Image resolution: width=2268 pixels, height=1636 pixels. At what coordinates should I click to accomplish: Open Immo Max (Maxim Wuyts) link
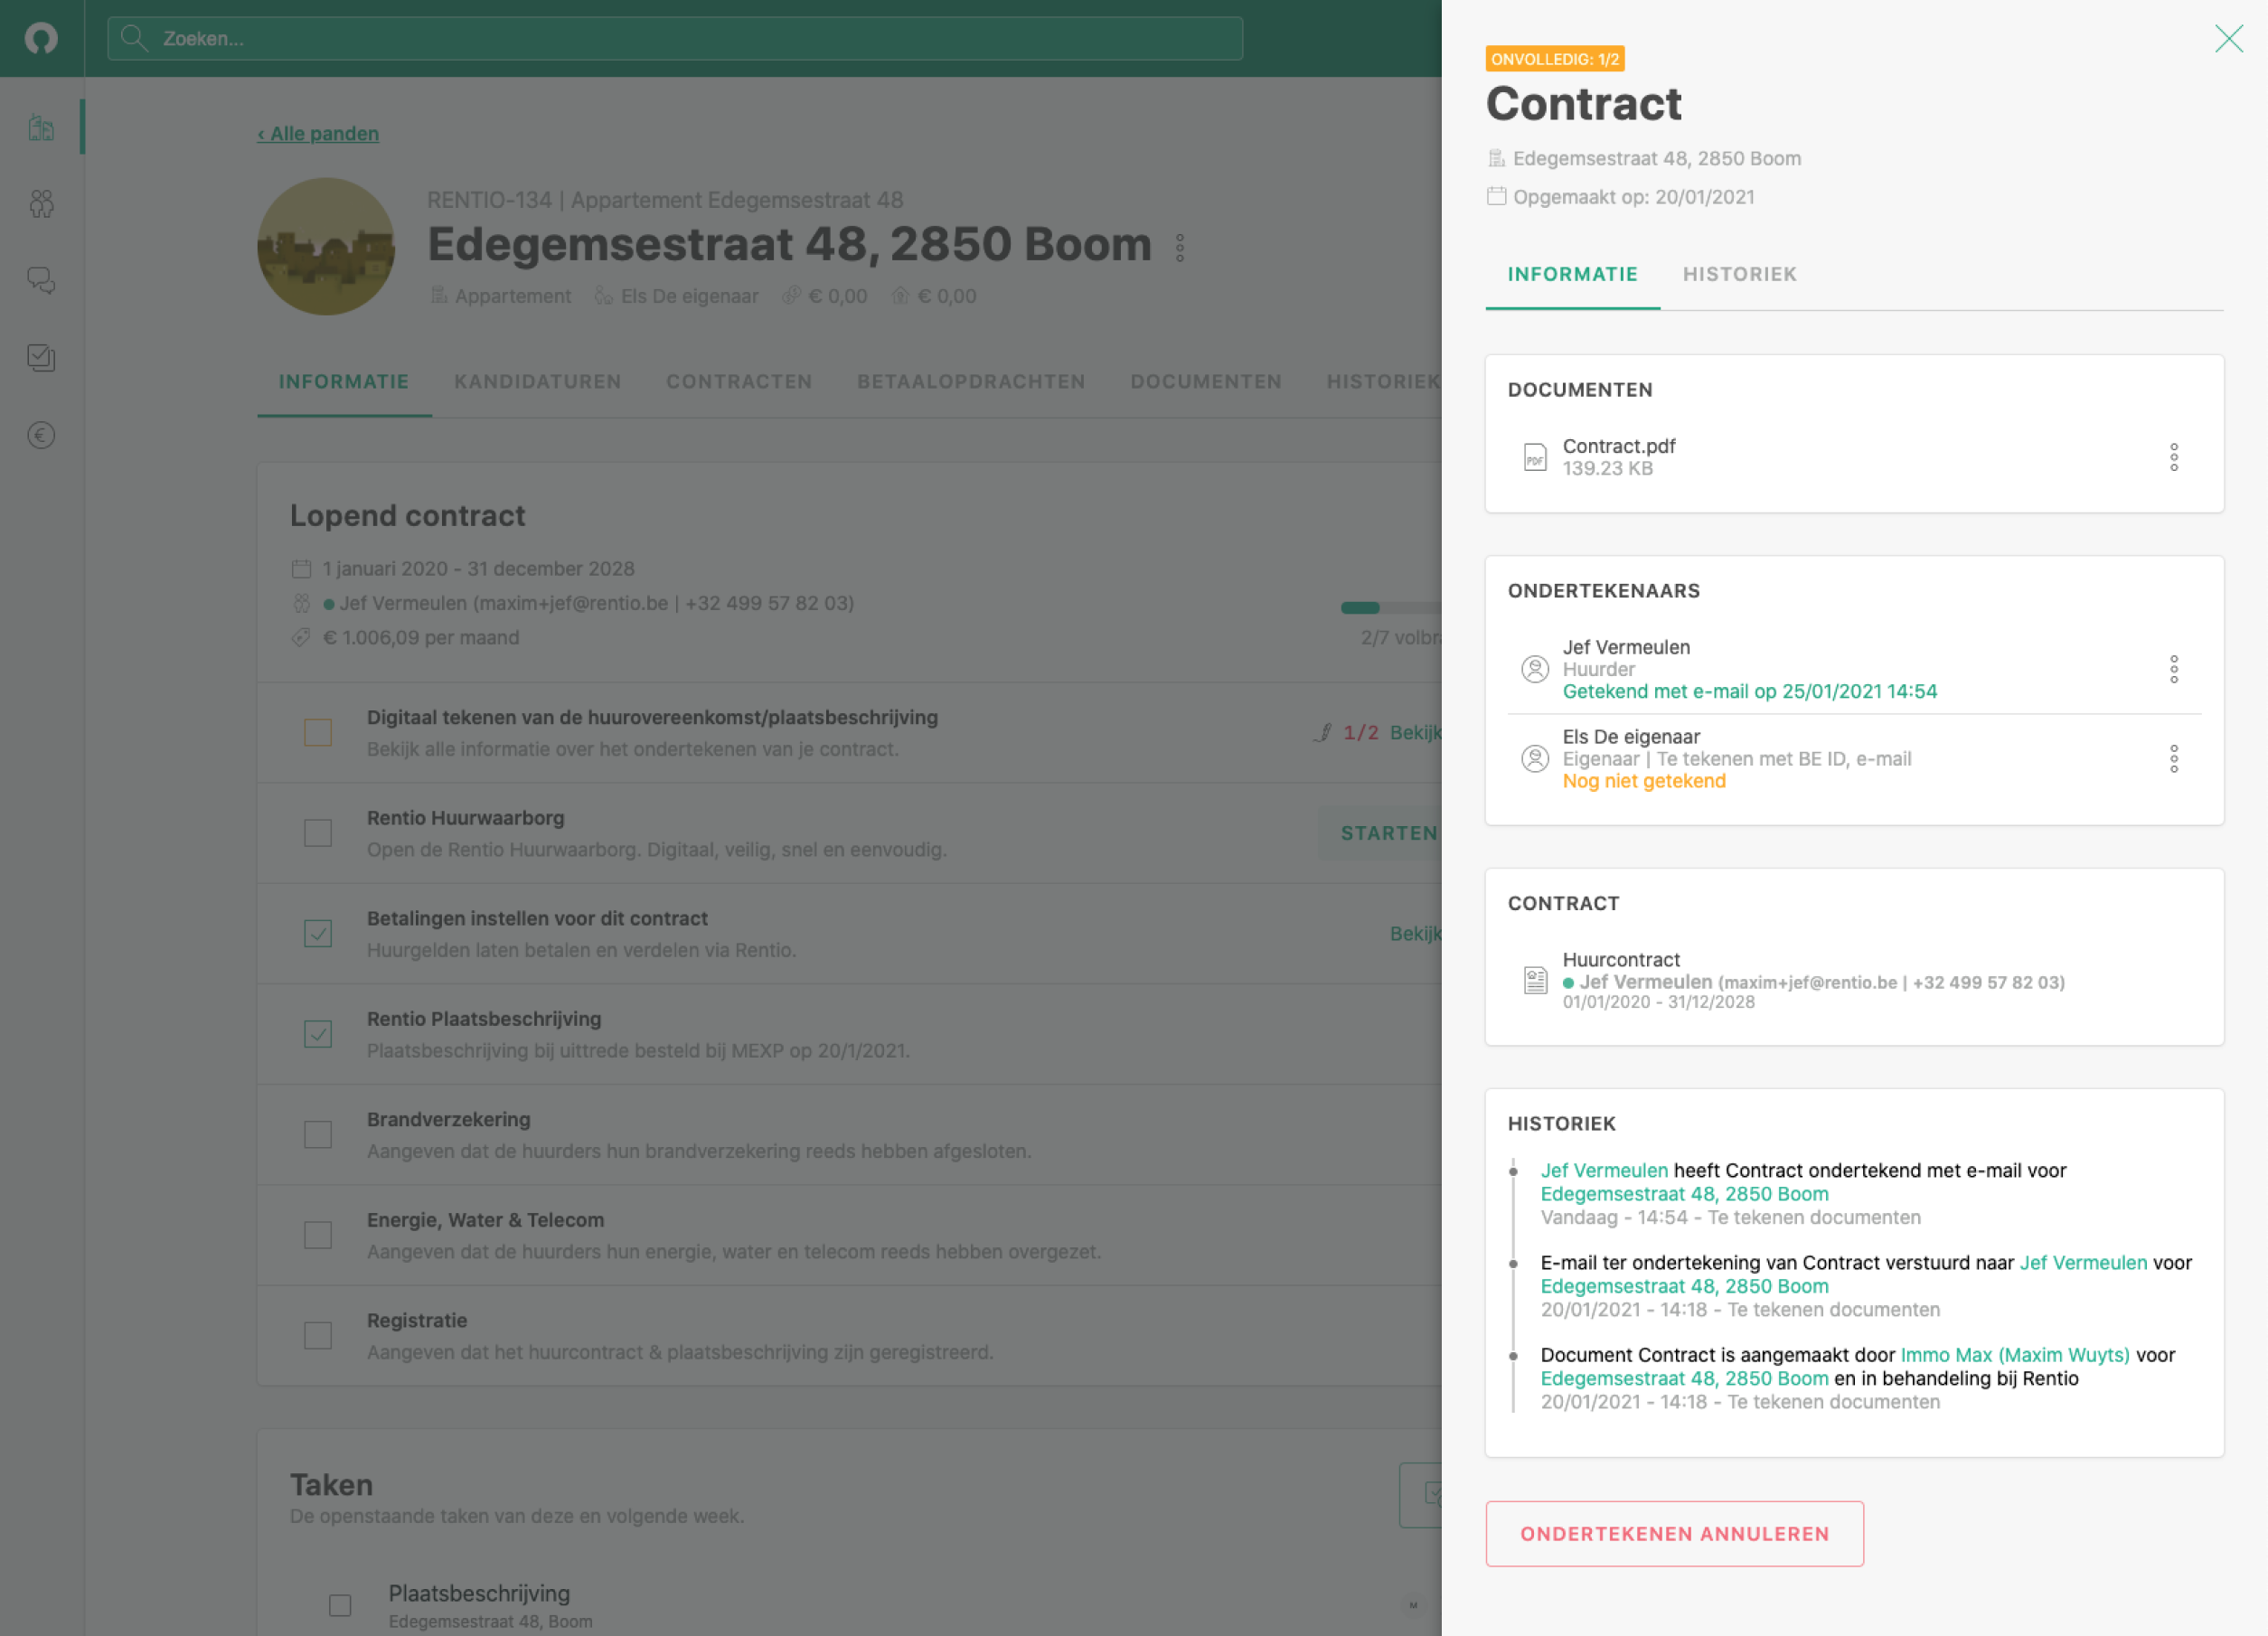tap(2014, 1354)
